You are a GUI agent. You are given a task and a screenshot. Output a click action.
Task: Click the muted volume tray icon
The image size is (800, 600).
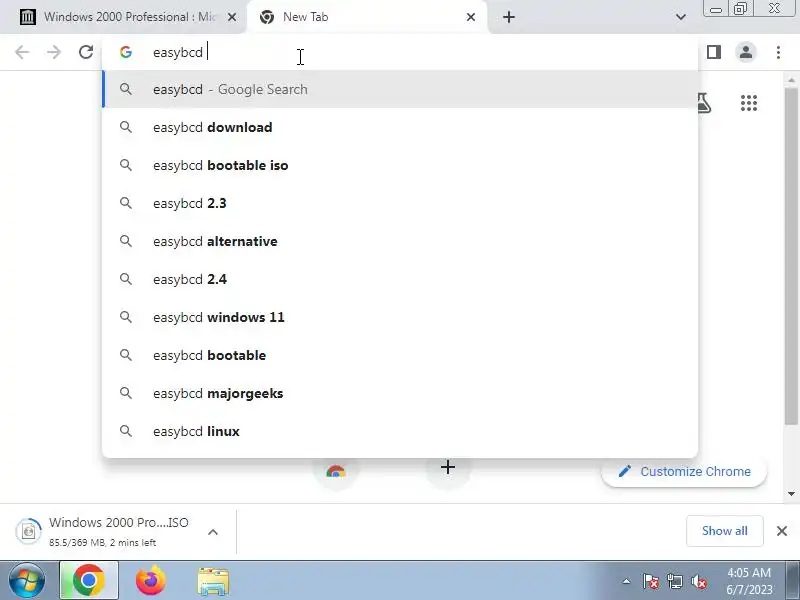(x=698, y=581)
